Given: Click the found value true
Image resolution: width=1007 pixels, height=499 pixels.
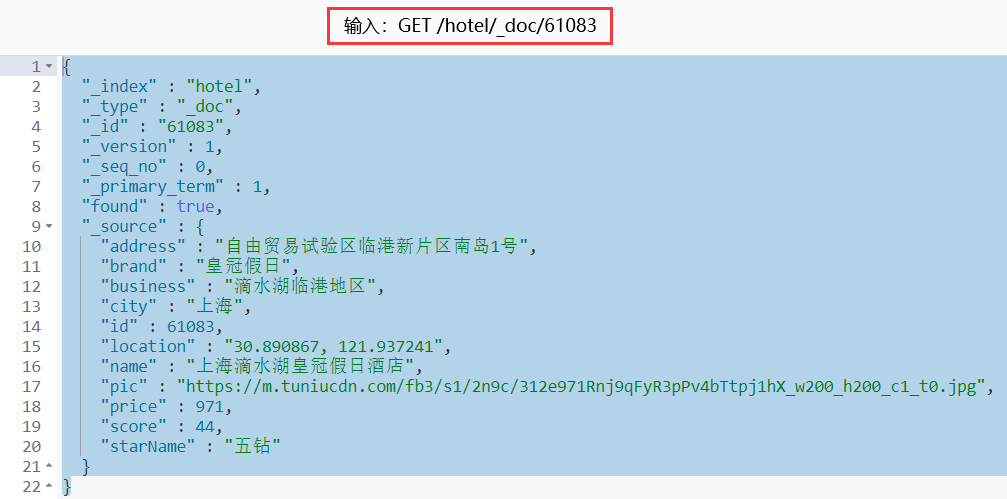Looking at the screenshot, I should (x=195, y=207).
